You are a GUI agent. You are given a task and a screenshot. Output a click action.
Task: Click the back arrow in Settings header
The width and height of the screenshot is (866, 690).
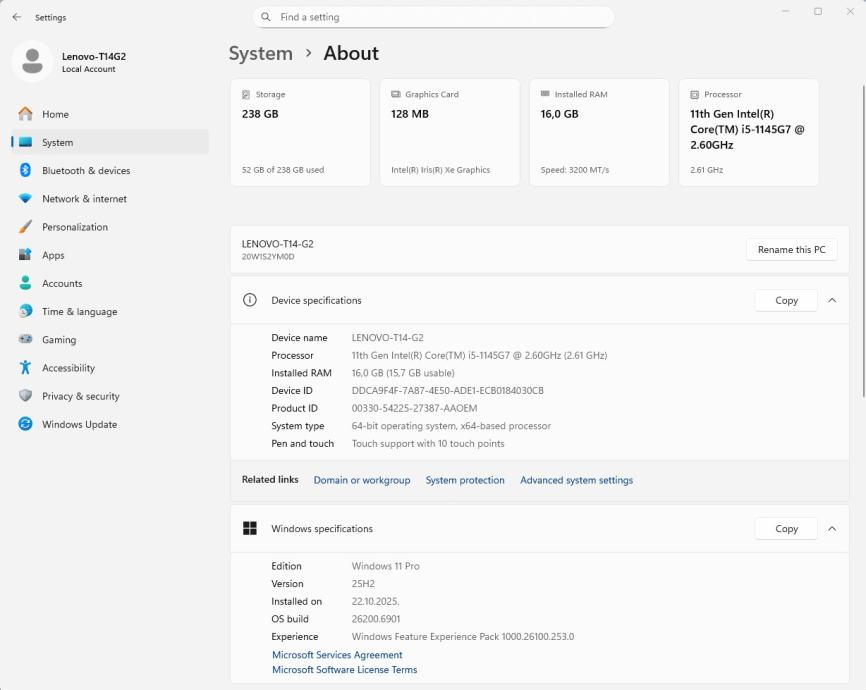(x=16, y=17)
